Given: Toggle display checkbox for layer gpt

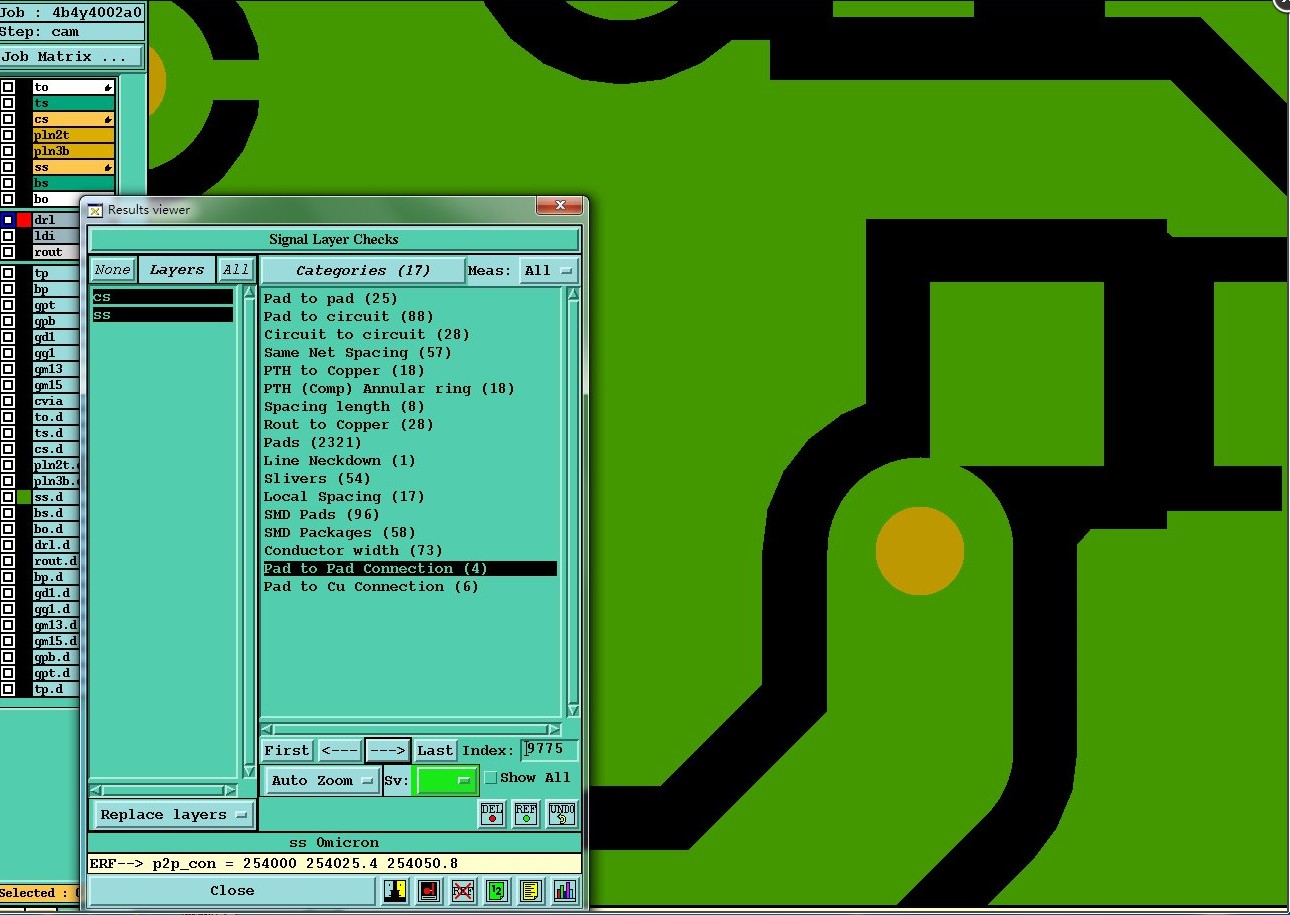Looking at the screenshot, I should (8, 305).
